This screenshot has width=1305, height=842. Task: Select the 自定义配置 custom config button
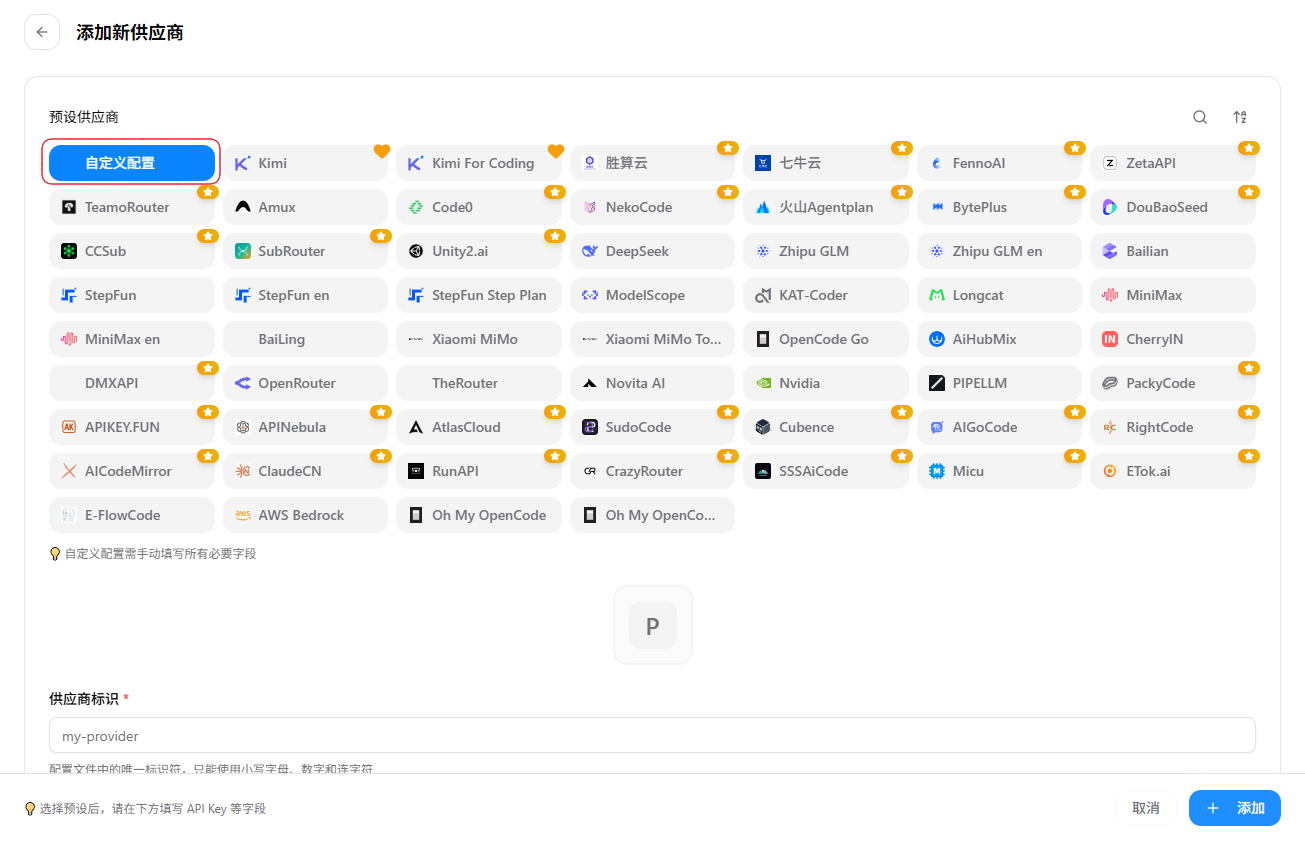tap(132, 163)
